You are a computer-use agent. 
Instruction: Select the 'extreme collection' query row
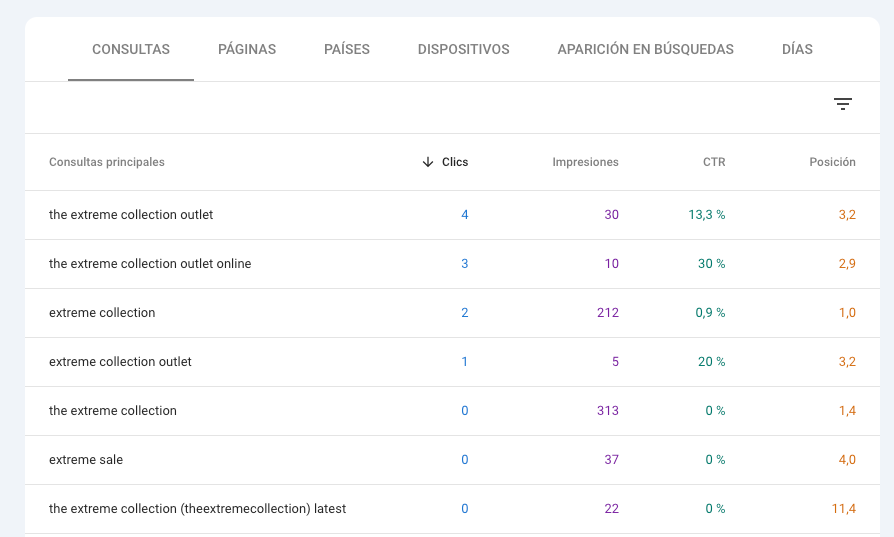click(452, 313)
